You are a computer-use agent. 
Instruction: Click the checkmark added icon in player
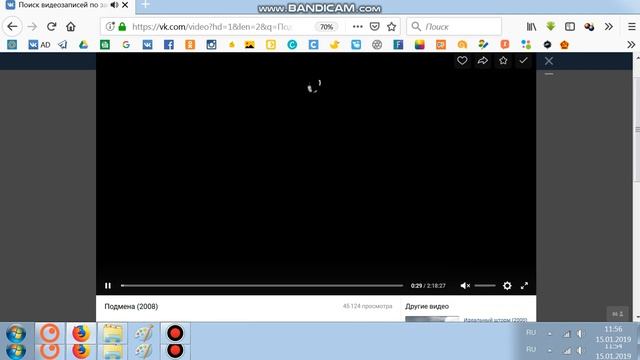click(523, 60)
